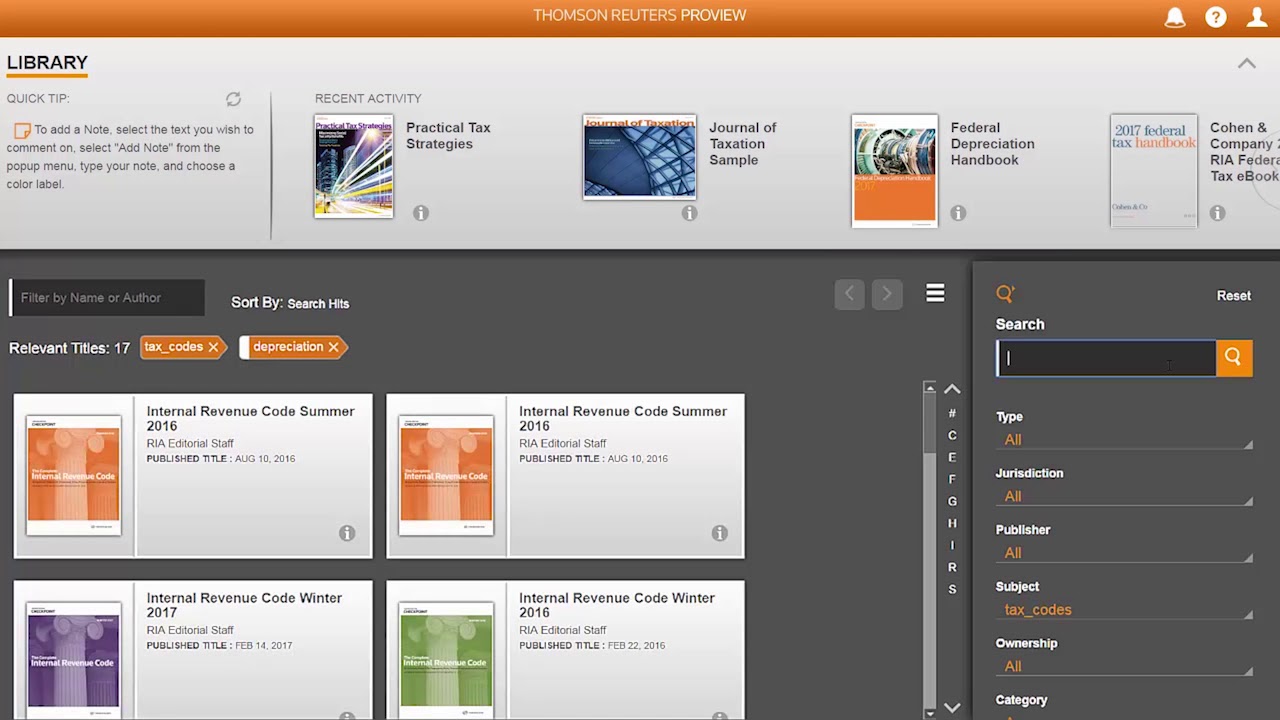Open Internal Revenue Code Winter 2016 title
The height and width of the screenshot is (720, 1280).
[x=617, y=605]
